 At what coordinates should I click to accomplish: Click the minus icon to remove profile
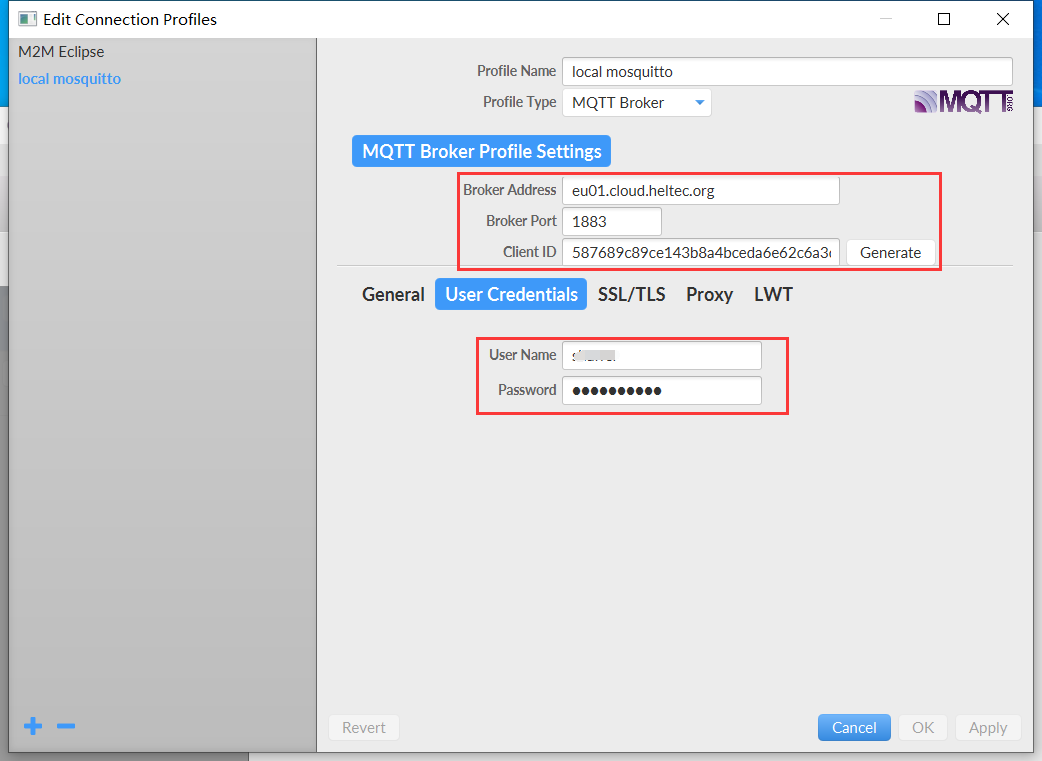point(66,726)
